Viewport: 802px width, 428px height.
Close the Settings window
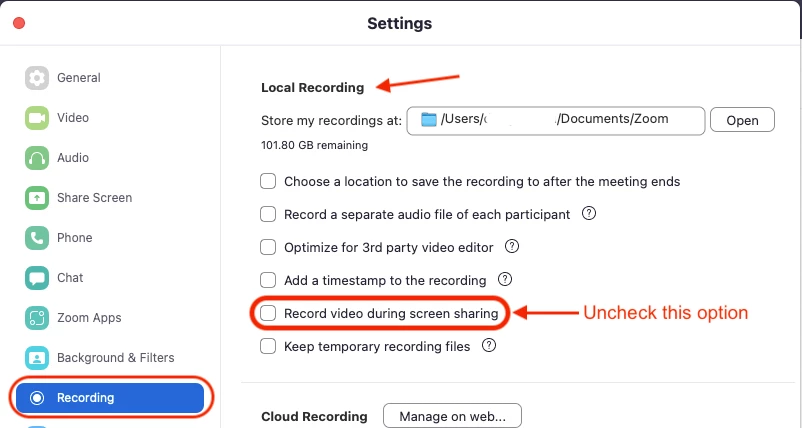coord(19,23)
